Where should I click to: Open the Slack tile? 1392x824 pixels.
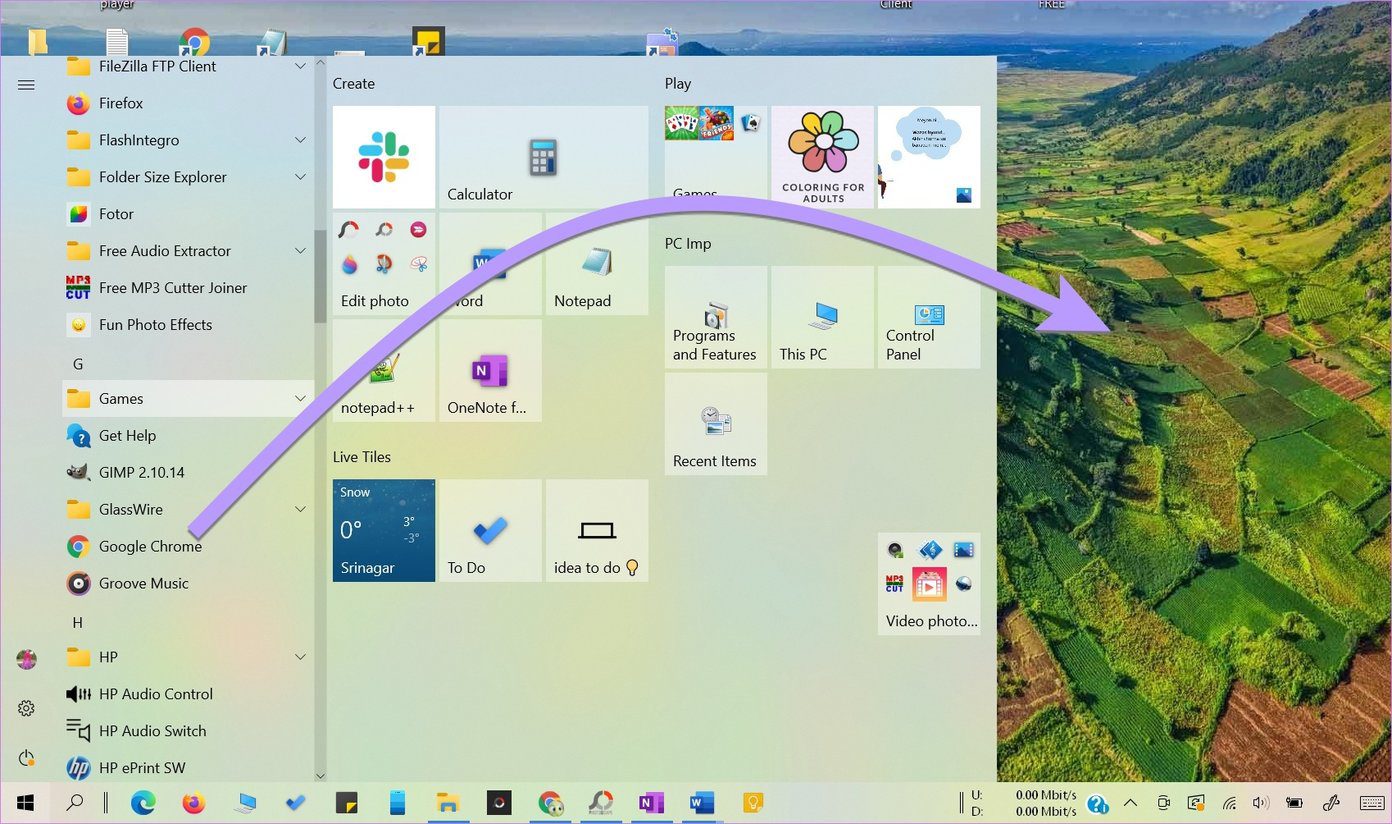pos(384,157)
